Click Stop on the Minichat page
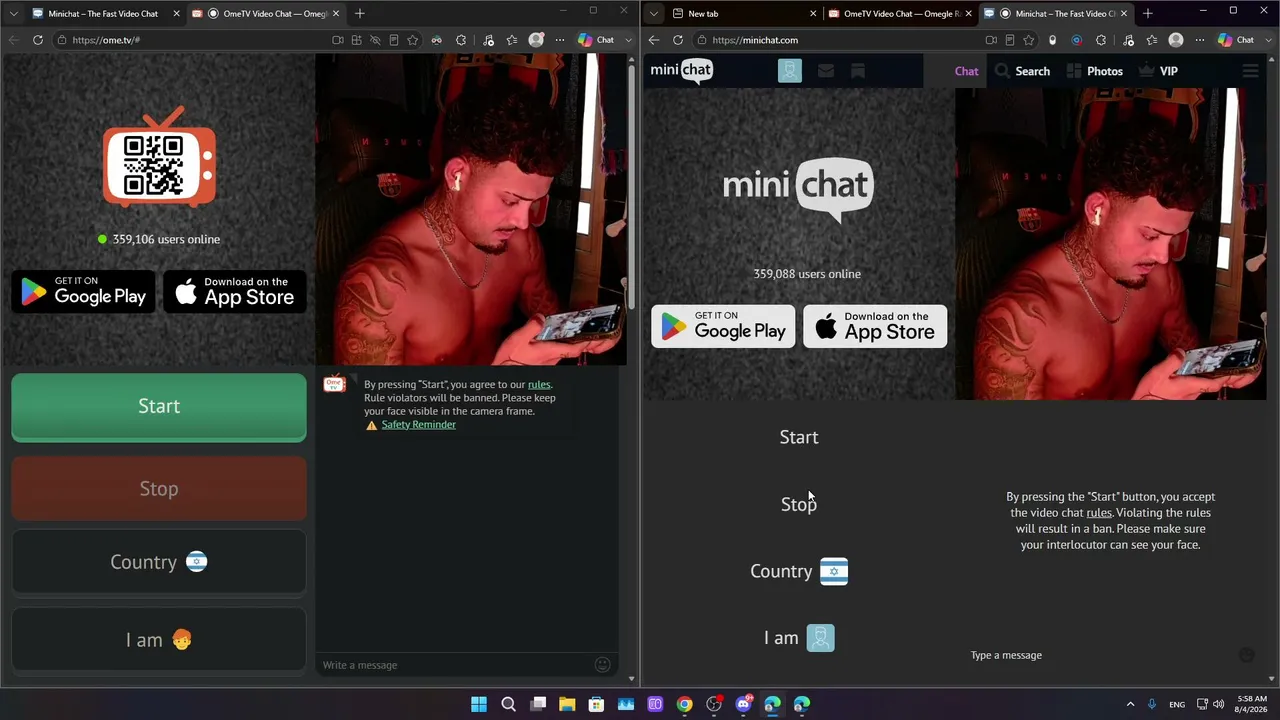1280x720 pixels. [x=799, y=504]
